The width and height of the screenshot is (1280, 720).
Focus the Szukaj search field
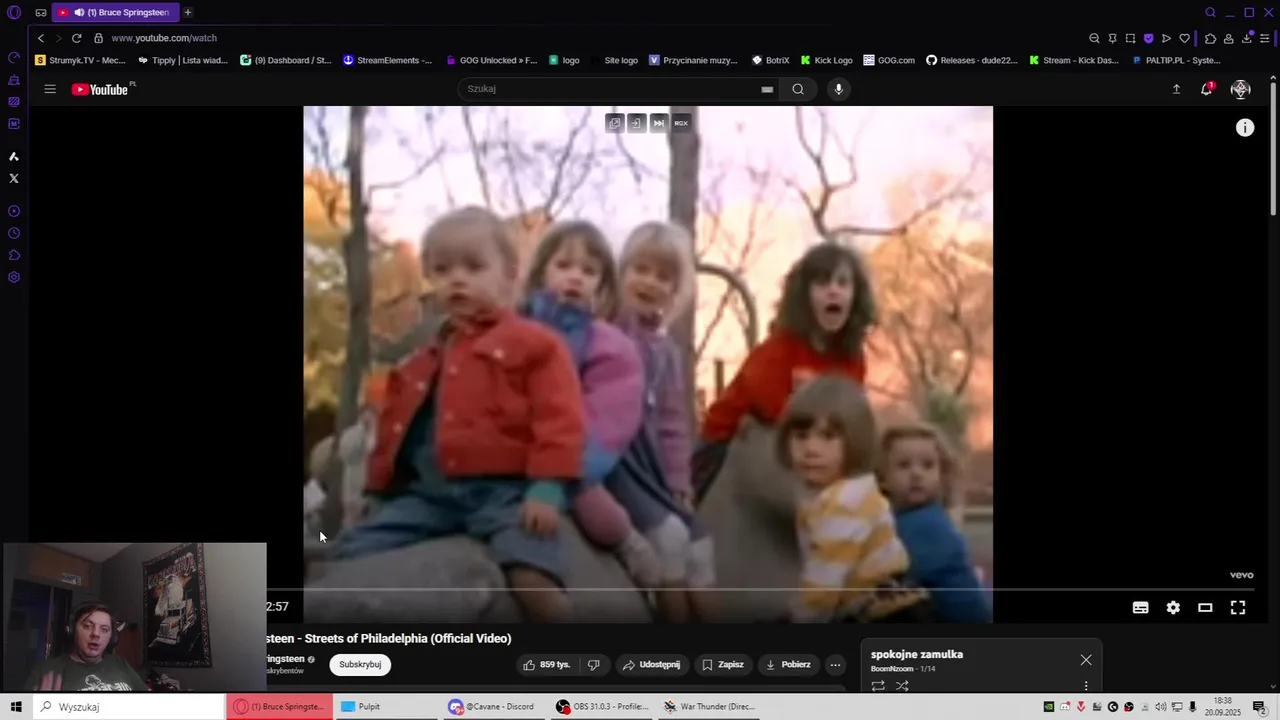(x=610, y=89)
